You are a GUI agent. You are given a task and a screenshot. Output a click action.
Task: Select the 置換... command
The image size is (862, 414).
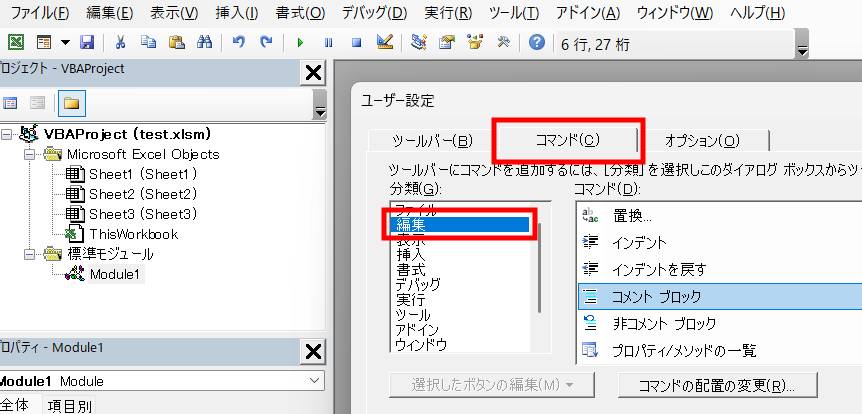720,216
